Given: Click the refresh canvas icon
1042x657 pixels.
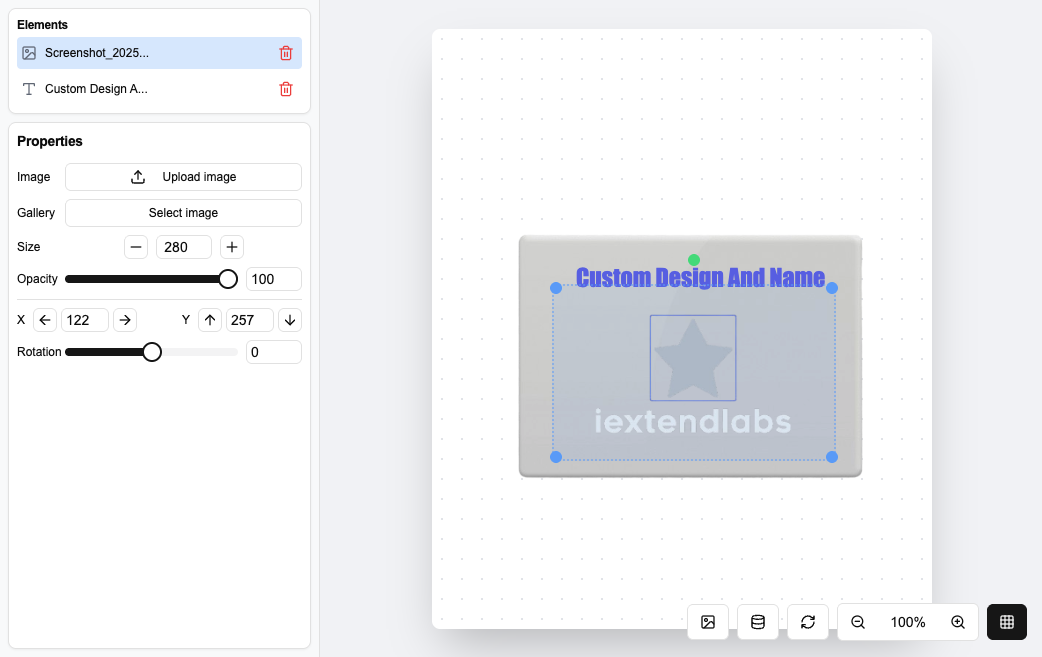Looking at the screenshot, I should [808, 622].
